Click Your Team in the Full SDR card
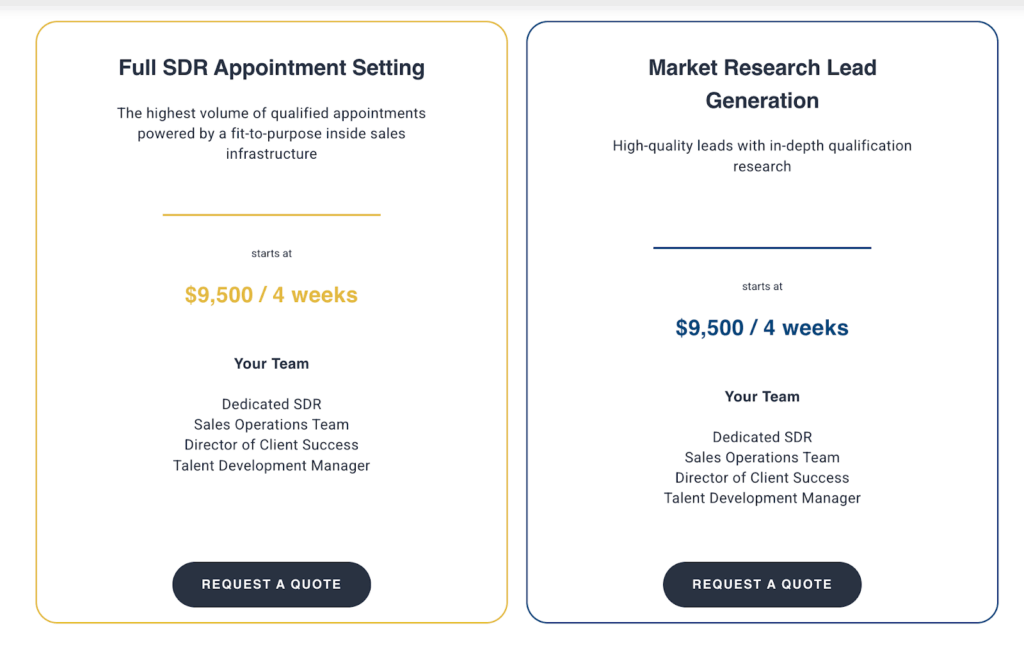Viewport: 1024px width, 649px height. (271, 364)
